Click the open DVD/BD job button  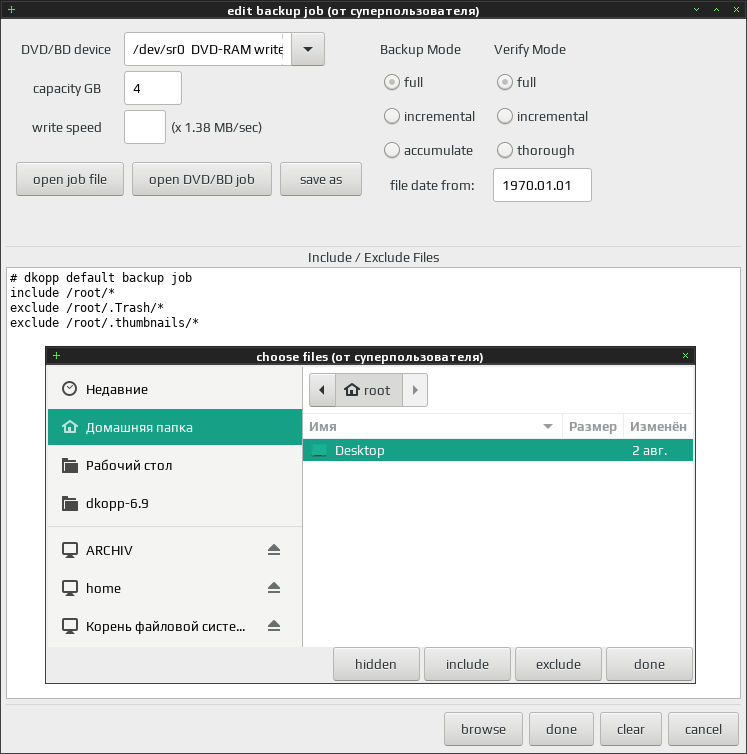pyautogui.click(x=202, y=179)
